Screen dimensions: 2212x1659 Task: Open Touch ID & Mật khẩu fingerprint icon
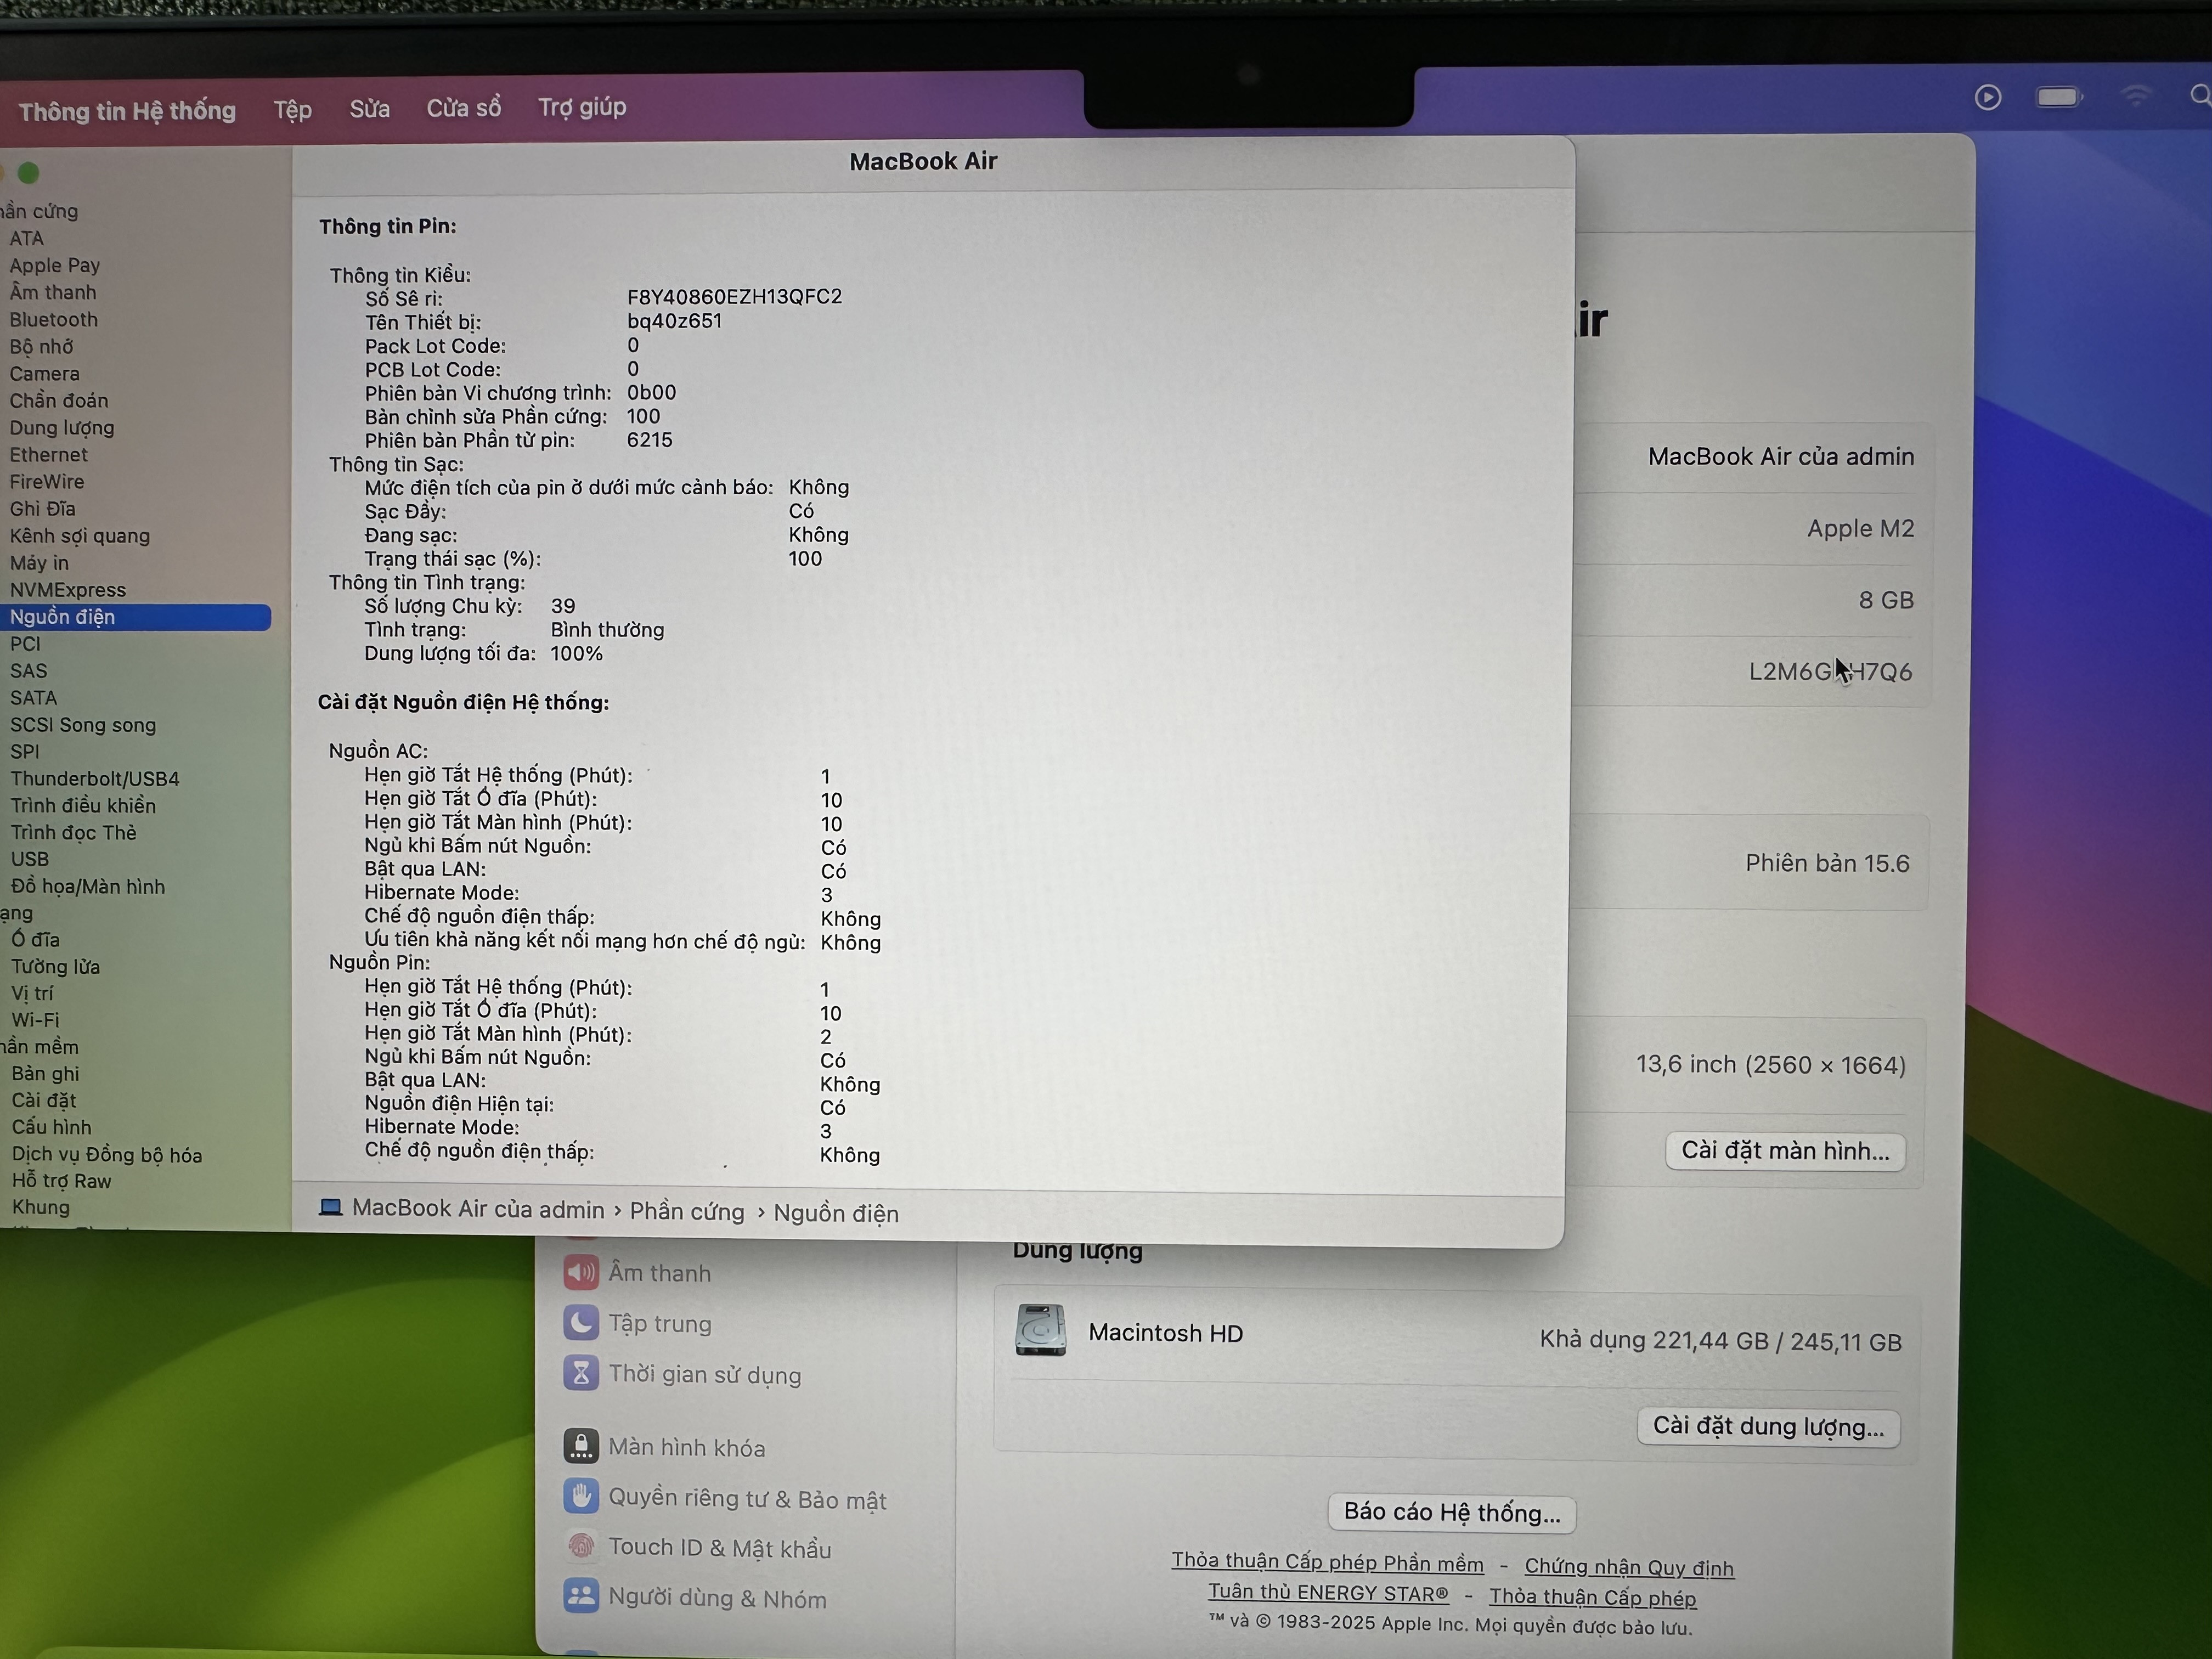(581, 1546)
